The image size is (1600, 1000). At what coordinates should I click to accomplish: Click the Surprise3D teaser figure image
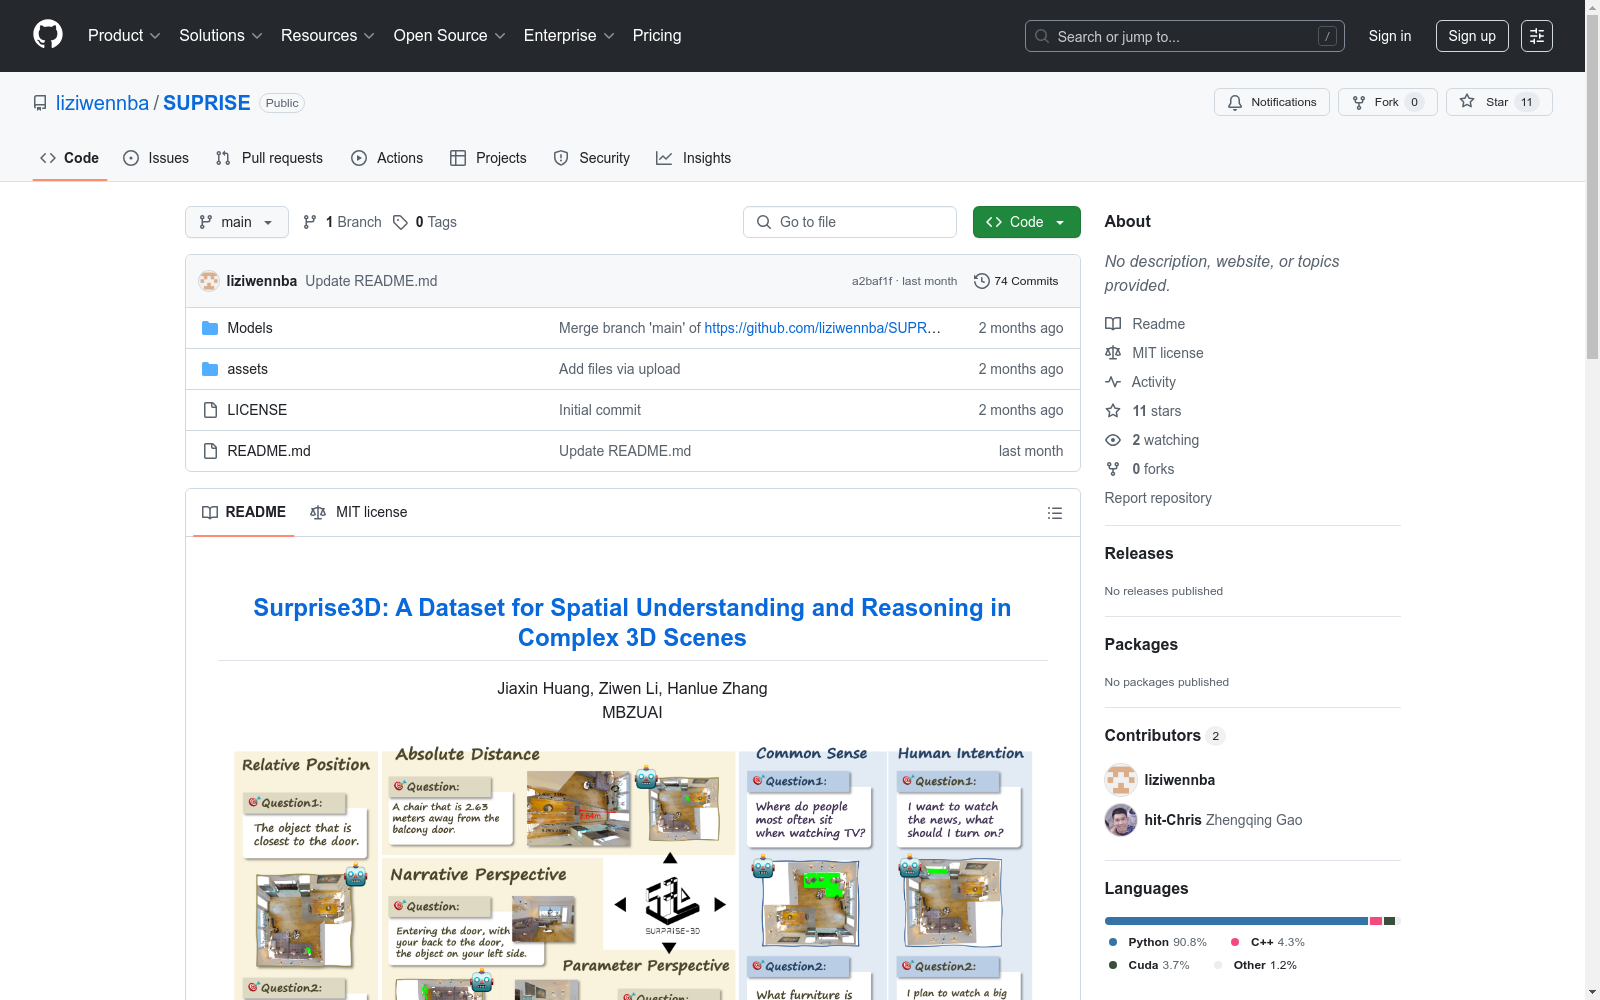click(633, 875)
